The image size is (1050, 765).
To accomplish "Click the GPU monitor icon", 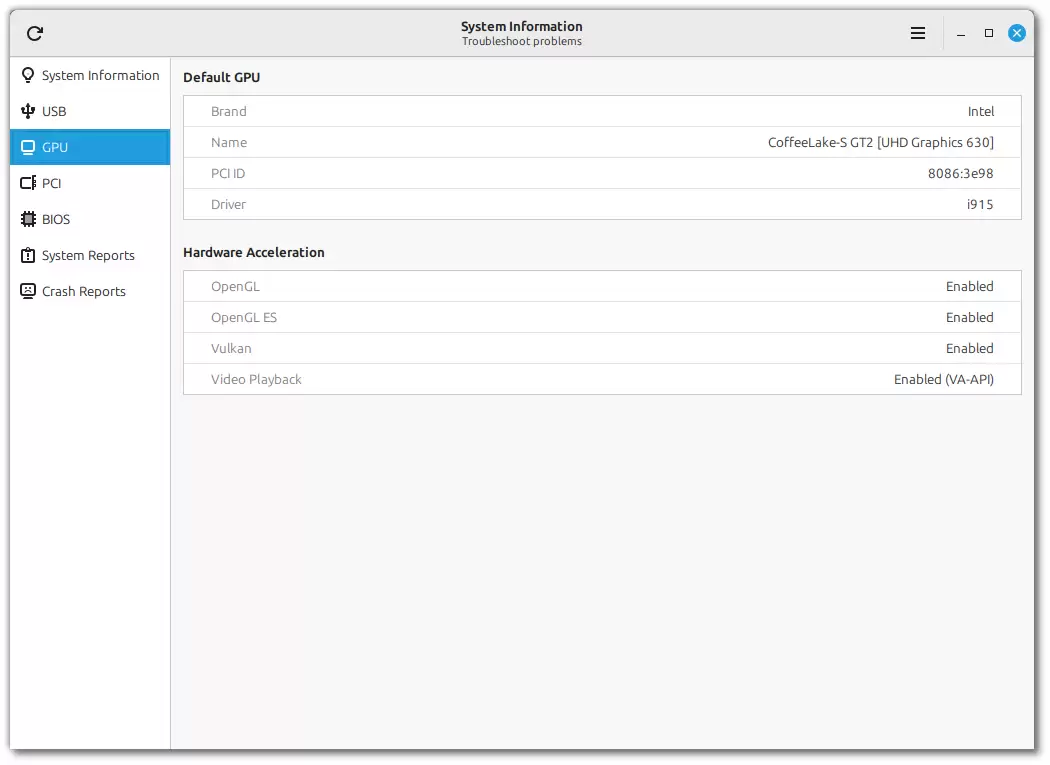I will pyautogui.click(x=28, y=147).
